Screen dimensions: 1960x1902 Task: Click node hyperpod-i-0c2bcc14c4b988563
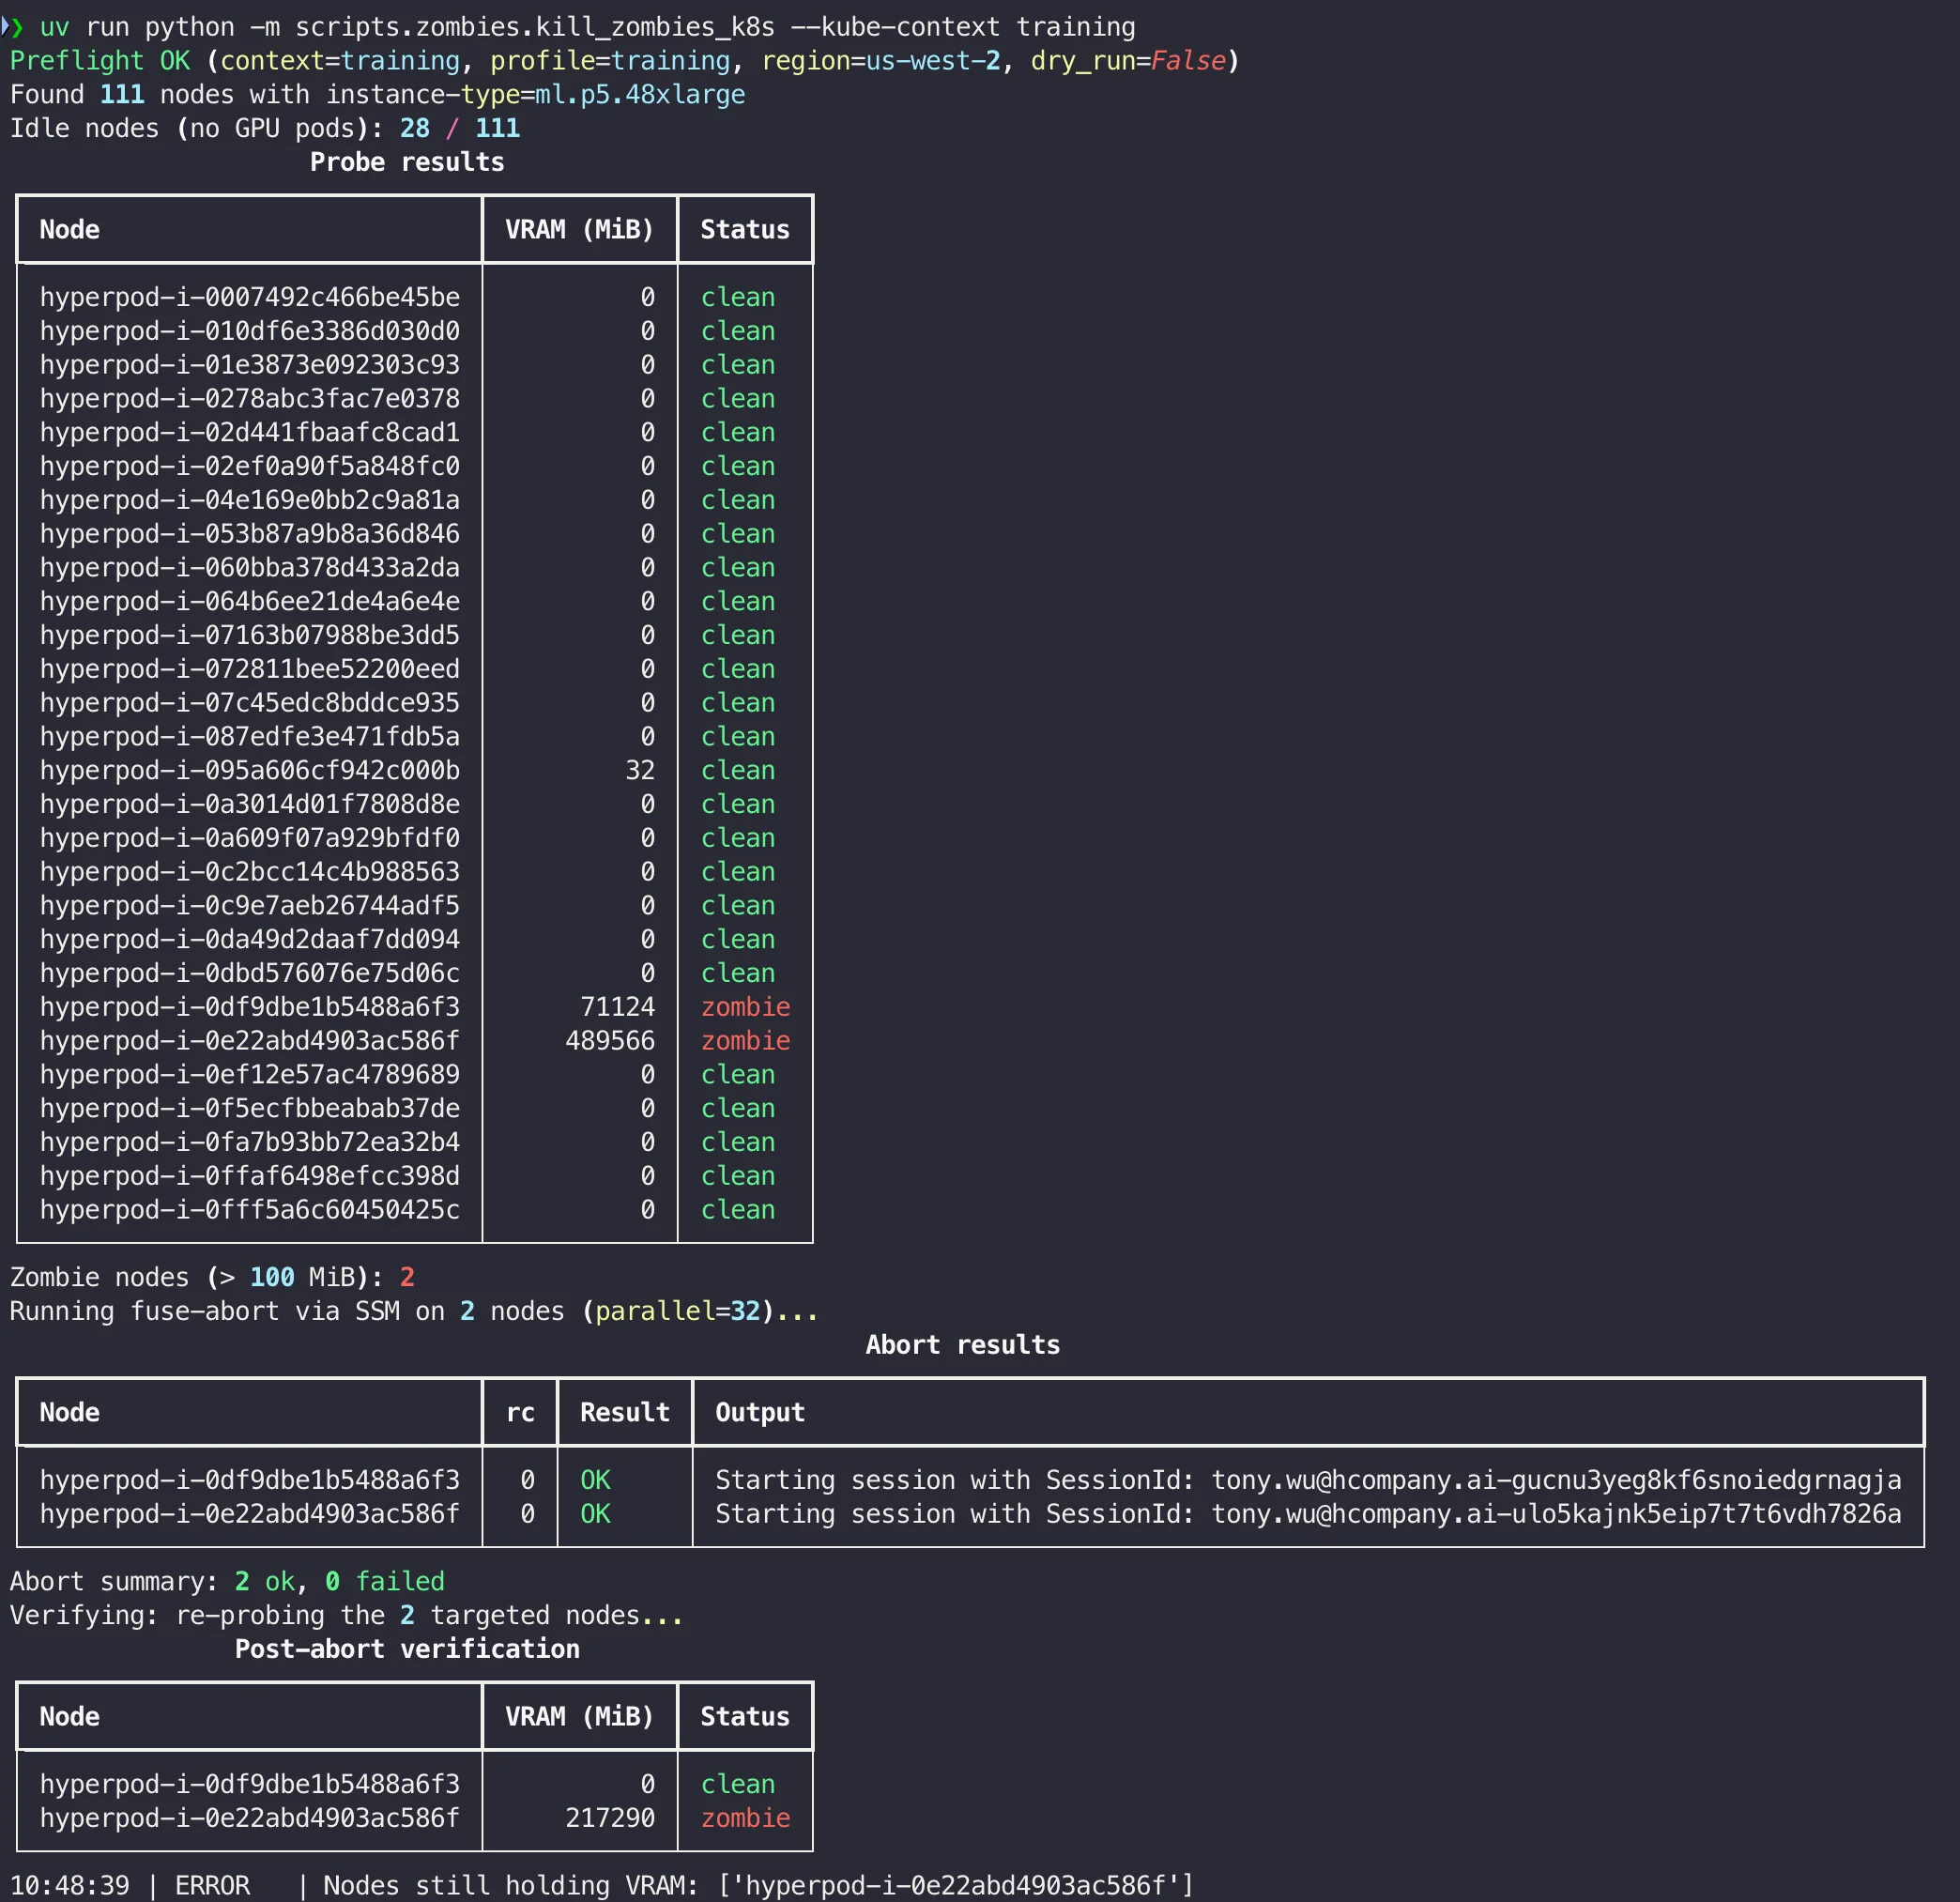coord(250,872)
